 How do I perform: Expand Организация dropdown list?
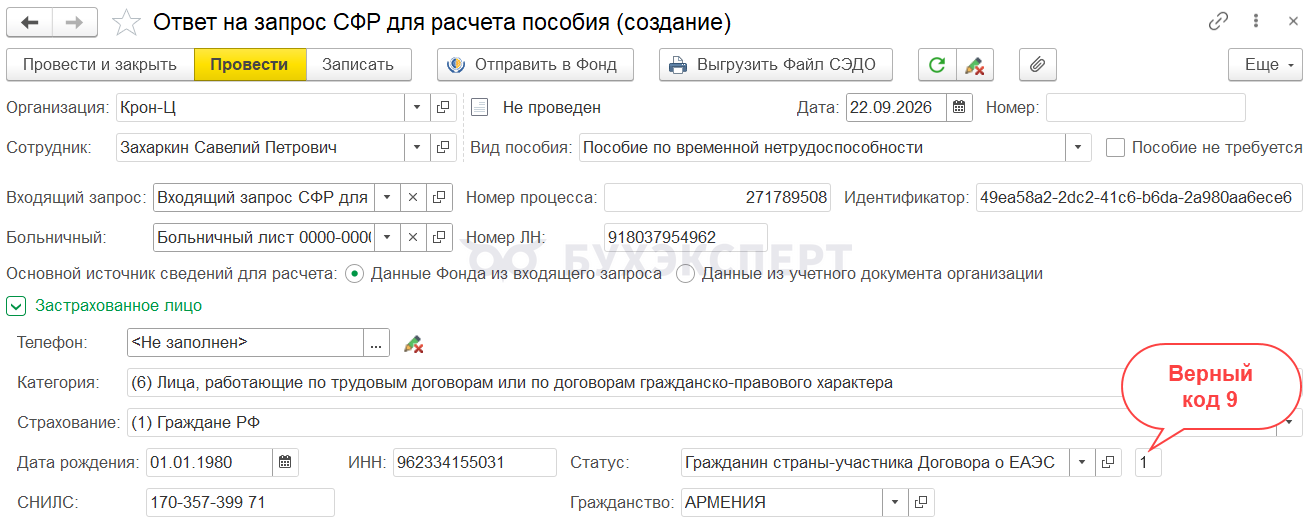(418, 107)
